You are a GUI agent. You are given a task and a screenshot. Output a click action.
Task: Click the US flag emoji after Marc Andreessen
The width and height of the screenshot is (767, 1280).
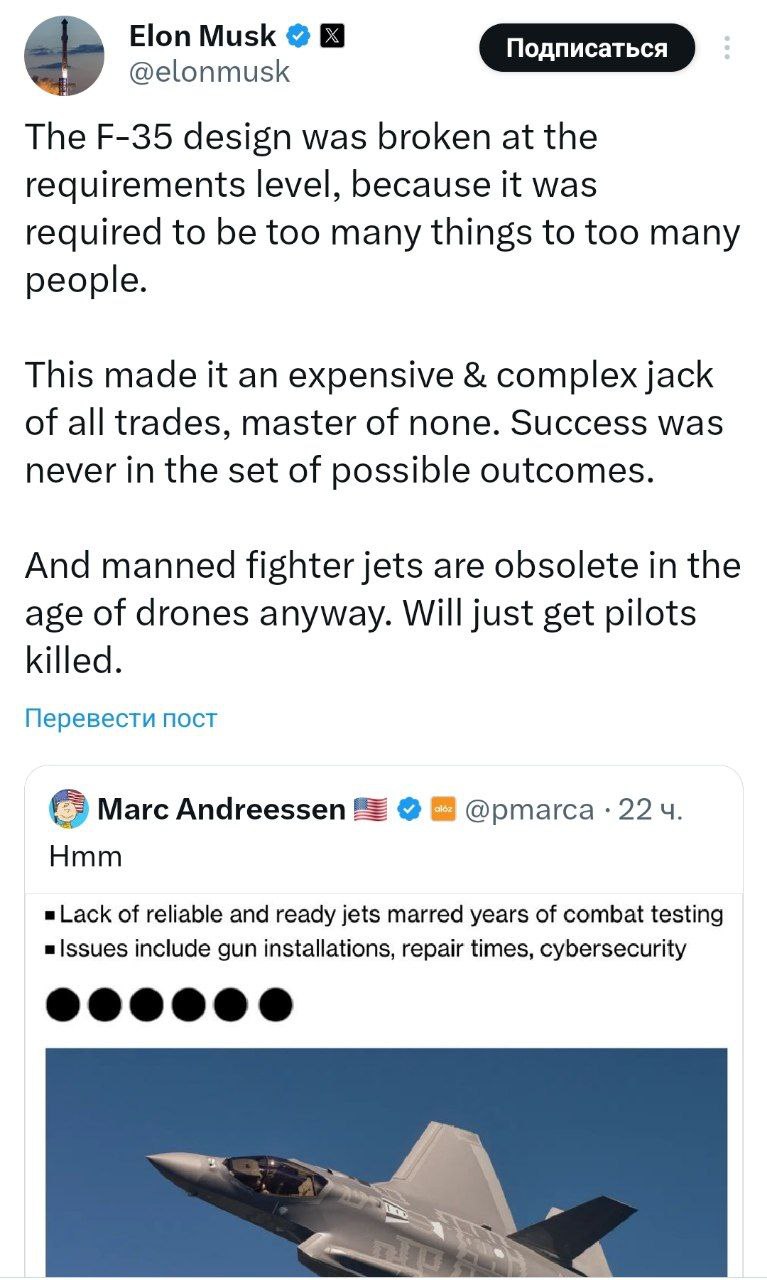tap(371, 809)
